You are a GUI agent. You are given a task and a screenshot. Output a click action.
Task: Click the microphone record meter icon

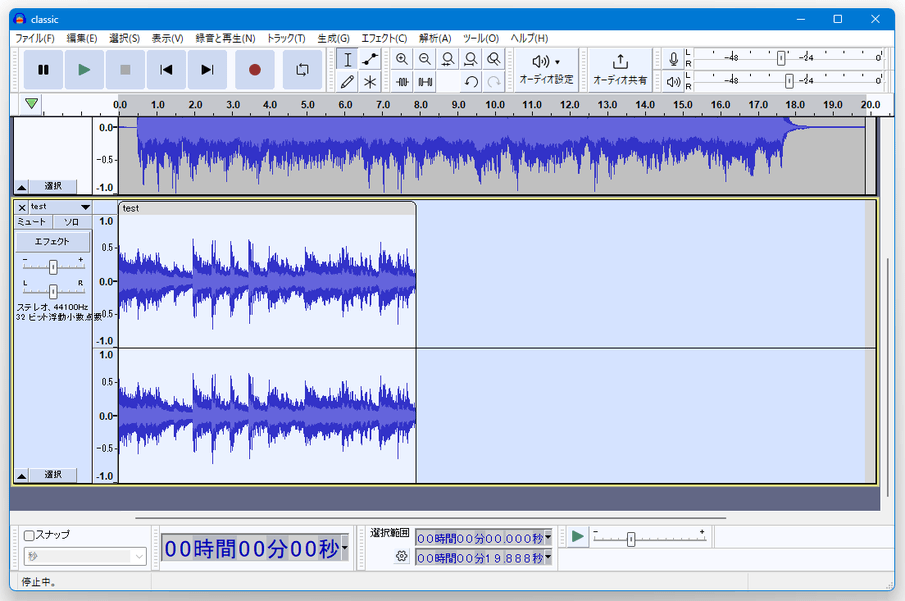[x=673, y=59]
